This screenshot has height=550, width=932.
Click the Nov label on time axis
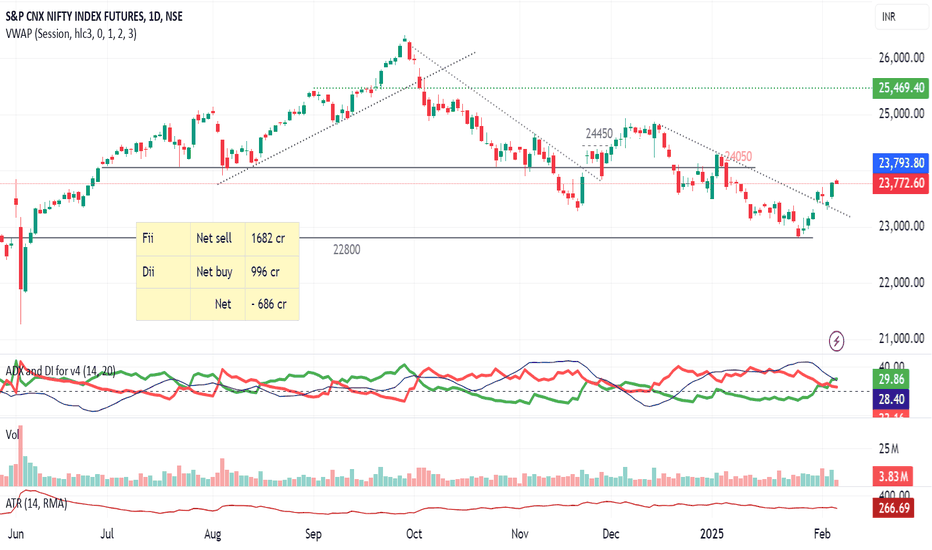tap(520, 534)
